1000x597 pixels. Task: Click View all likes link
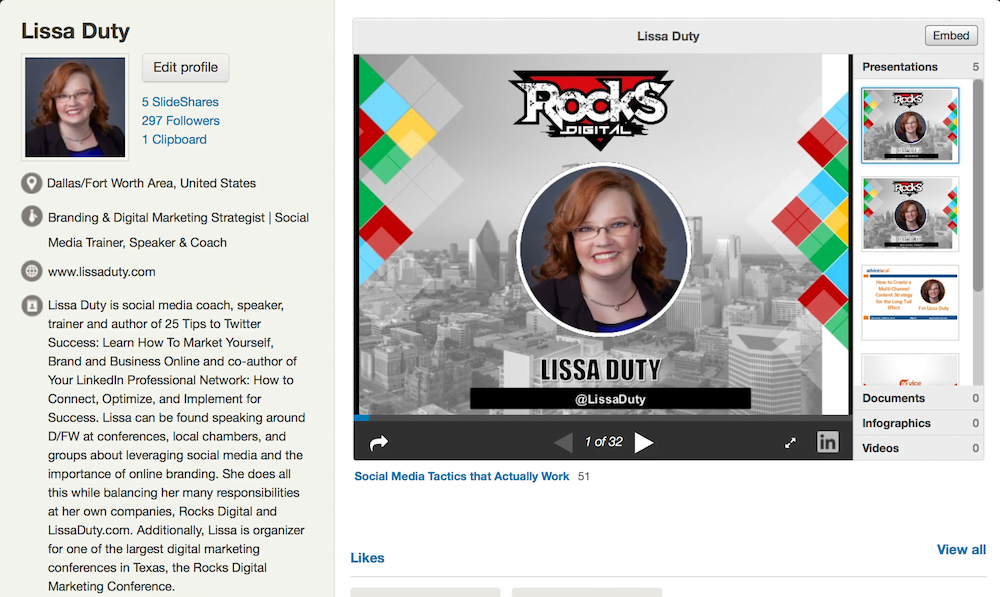point(961,550)
